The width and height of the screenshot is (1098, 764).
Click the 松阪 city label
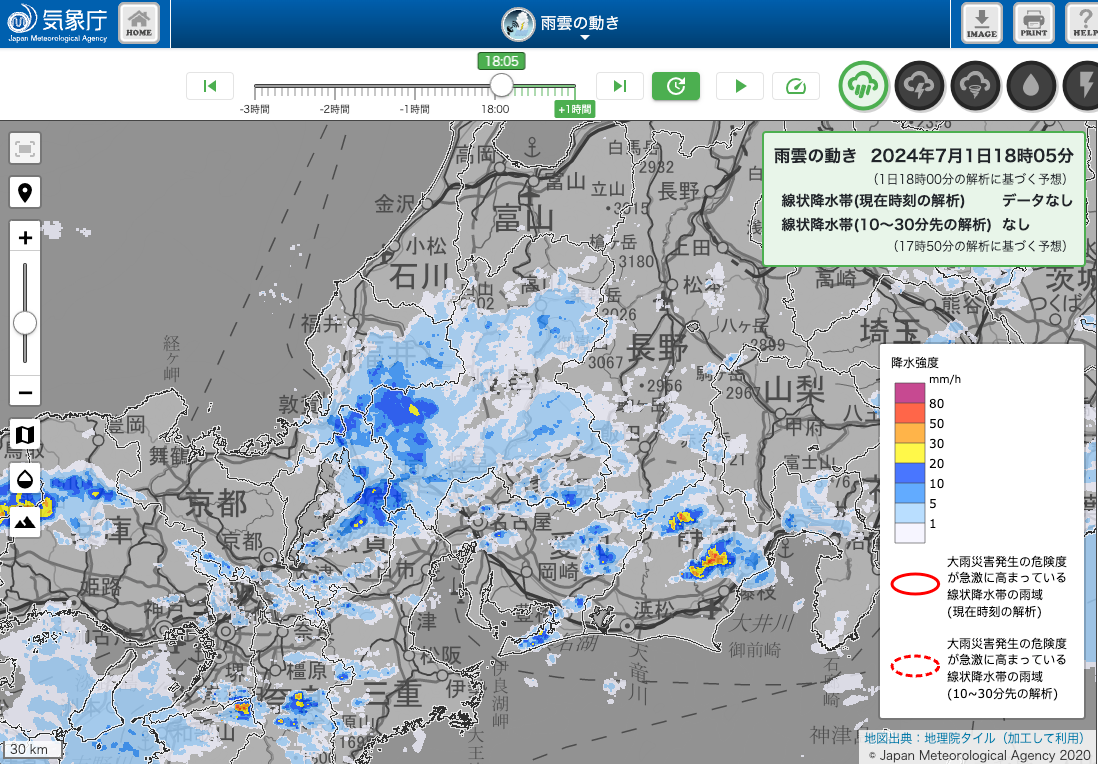(x=441, y=654)
